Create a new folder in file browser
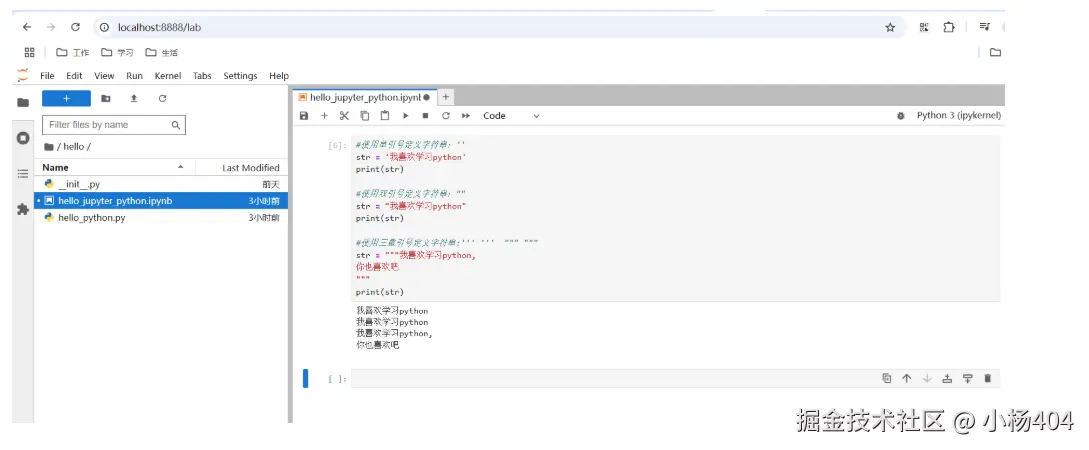The image size is (1089, 450). [106, 99]
